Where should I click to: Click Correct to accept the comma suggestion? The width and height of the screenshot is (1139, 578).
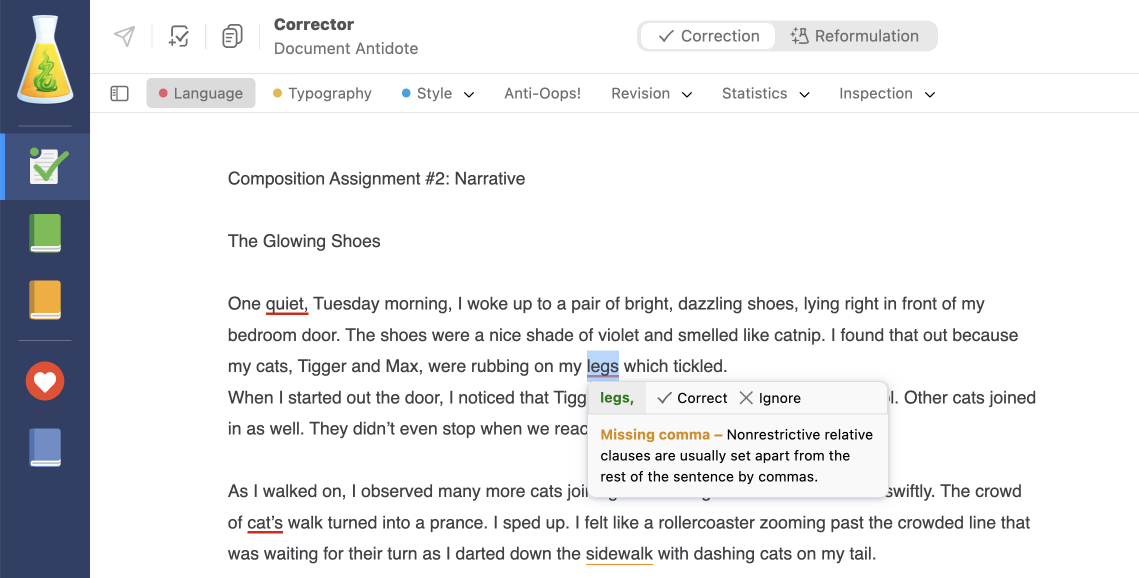click(690, 397)
